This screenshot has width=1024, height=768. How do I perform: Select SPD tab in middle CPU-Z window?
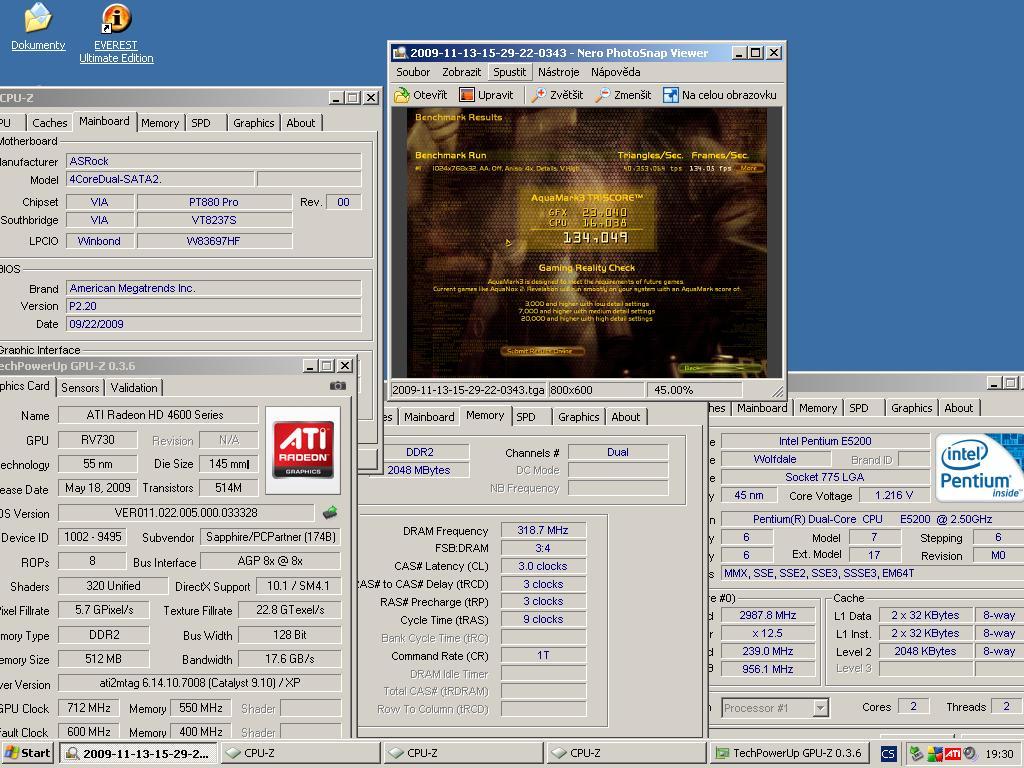[x=526, y=417]
